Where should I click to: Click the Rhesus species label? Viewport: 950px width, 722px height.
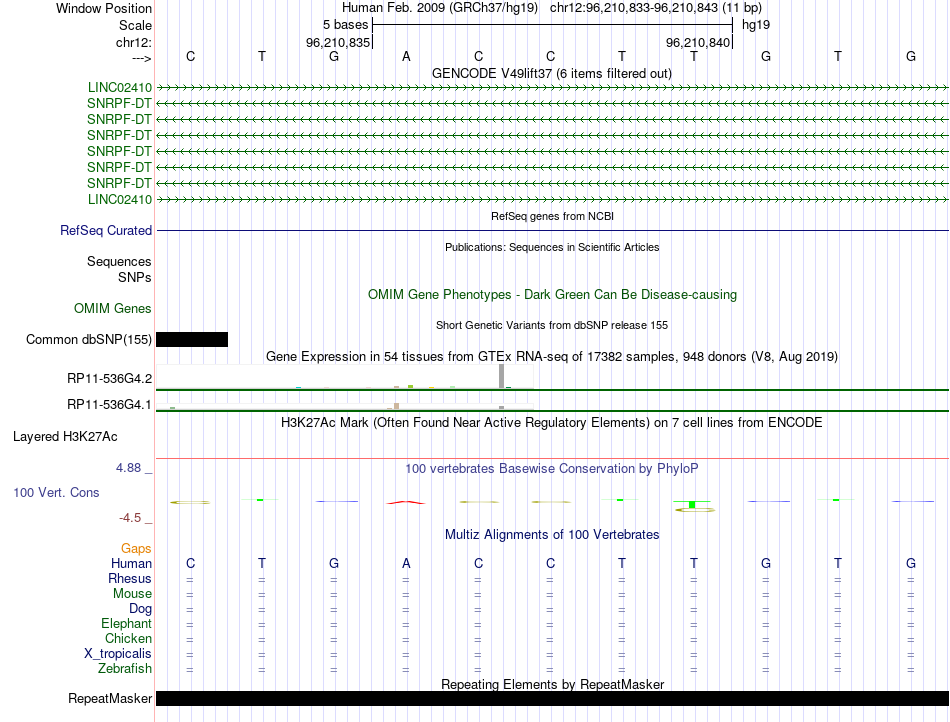click(130, 578)
